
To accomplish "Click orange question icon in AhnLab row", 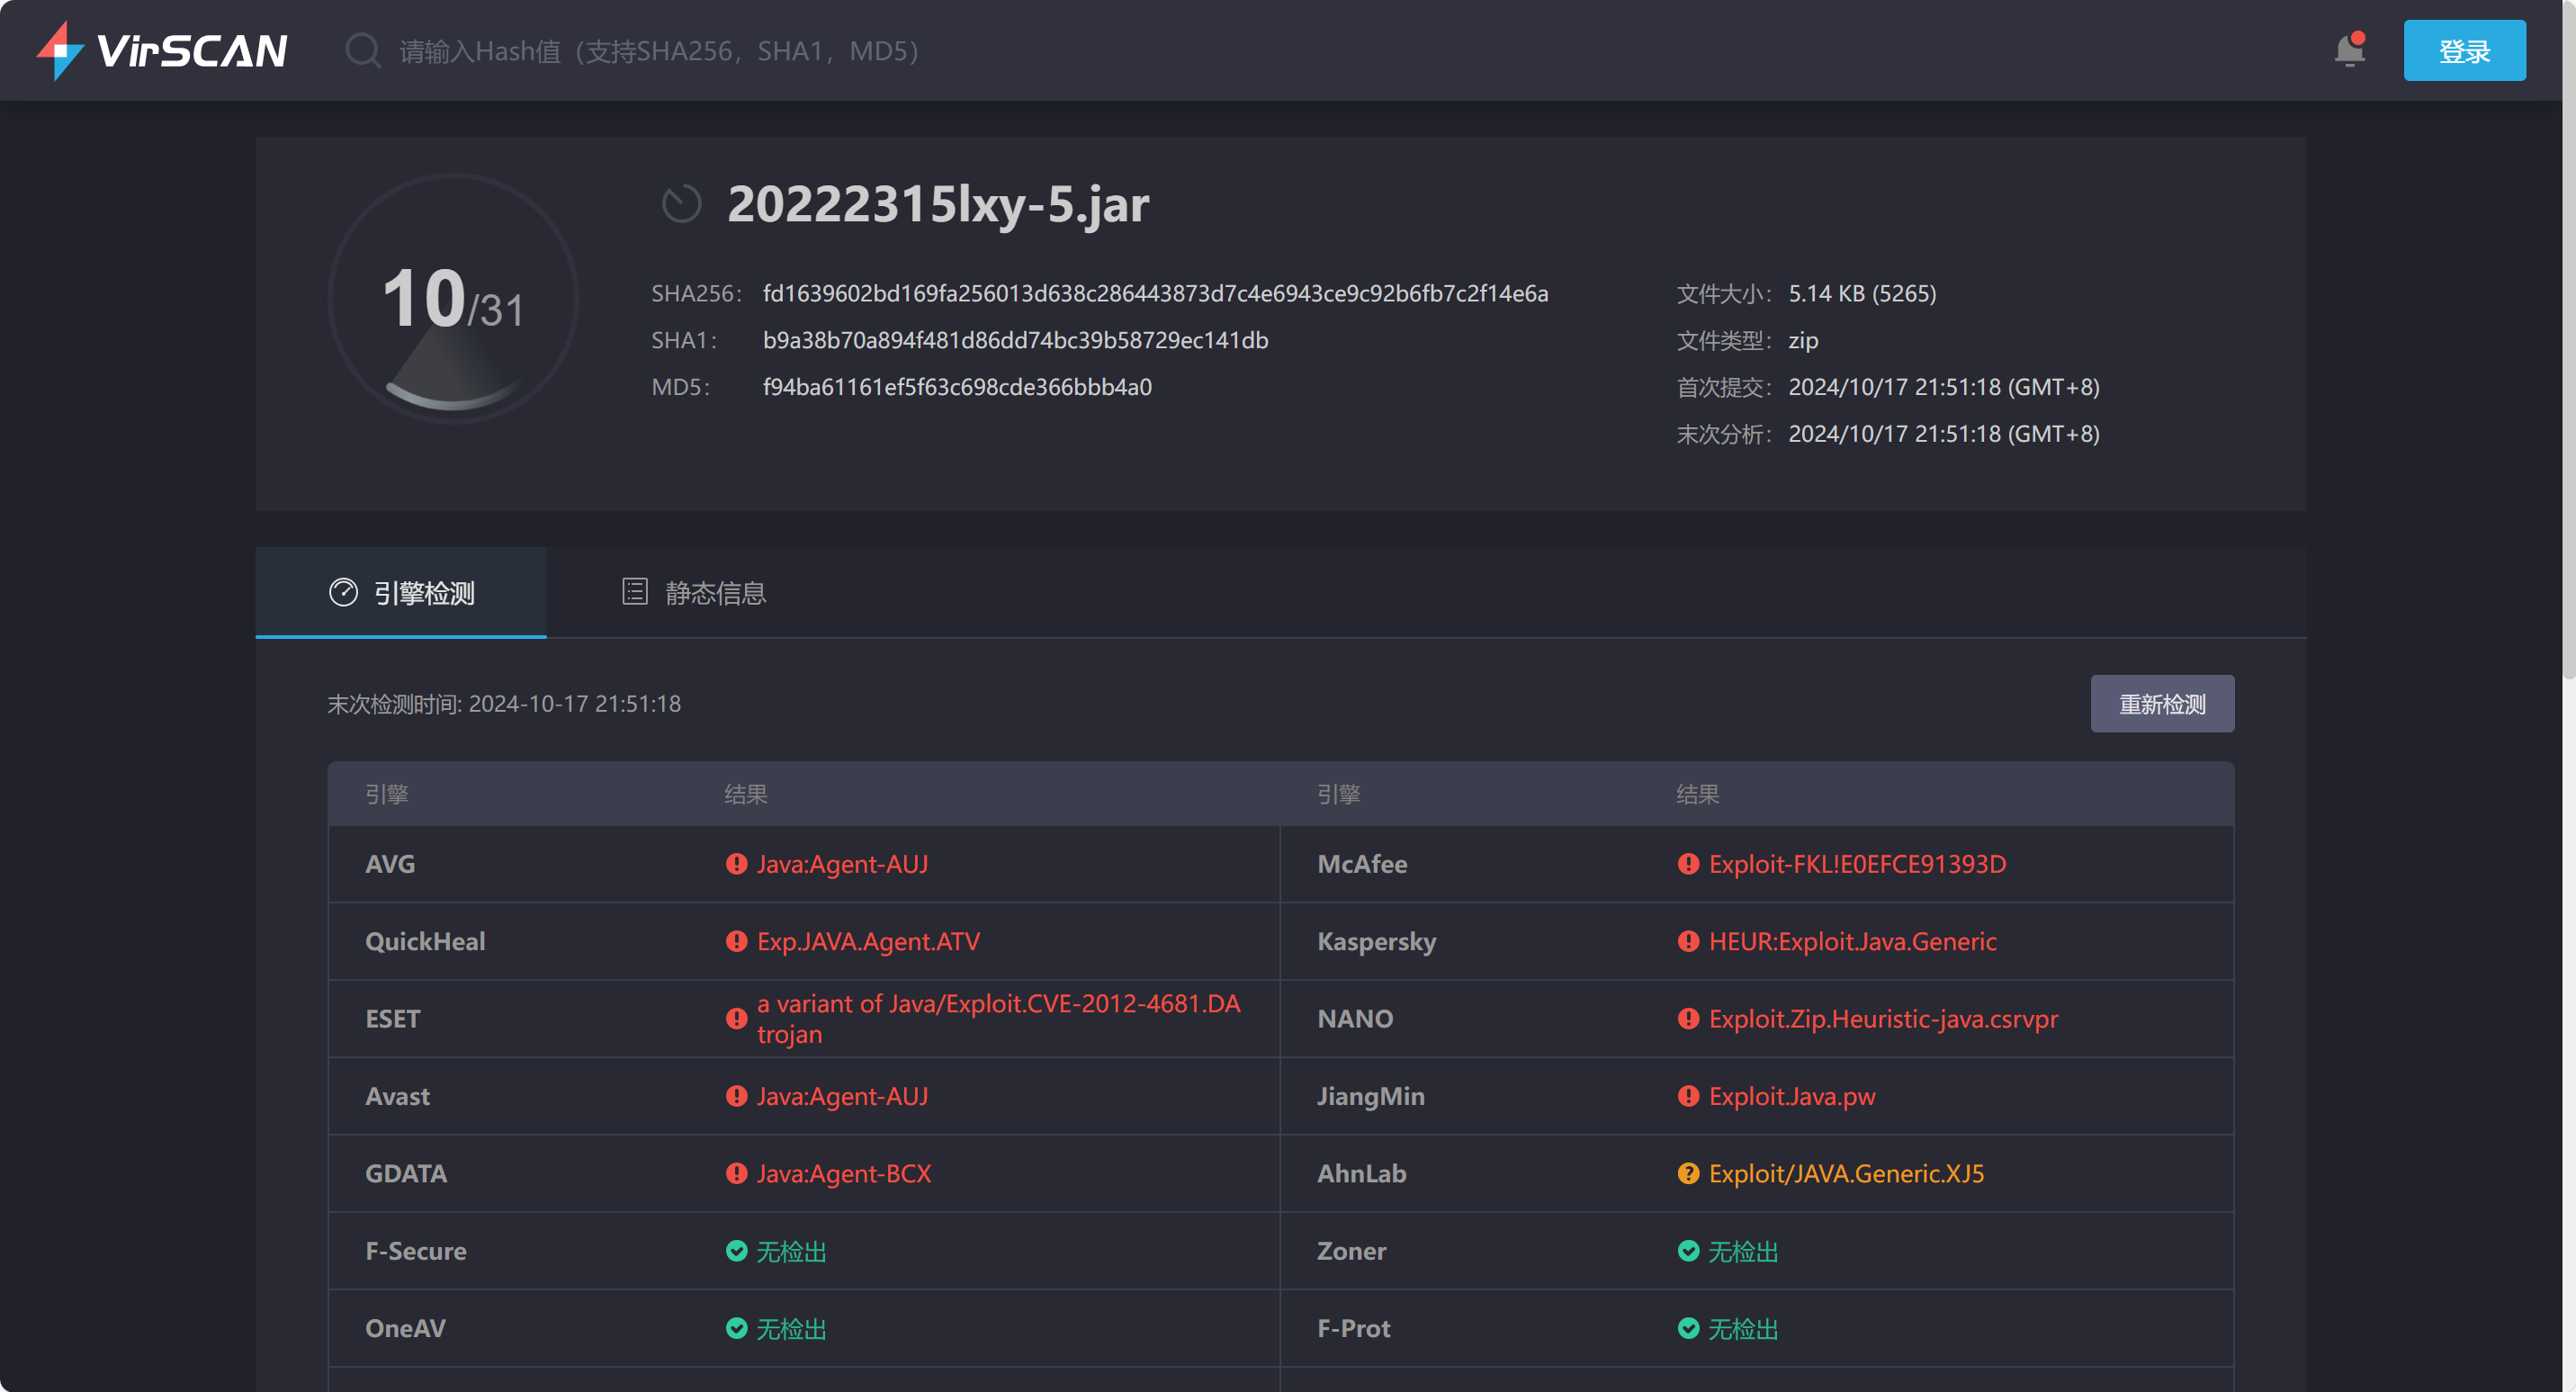I will (x=1688, y=1173).
